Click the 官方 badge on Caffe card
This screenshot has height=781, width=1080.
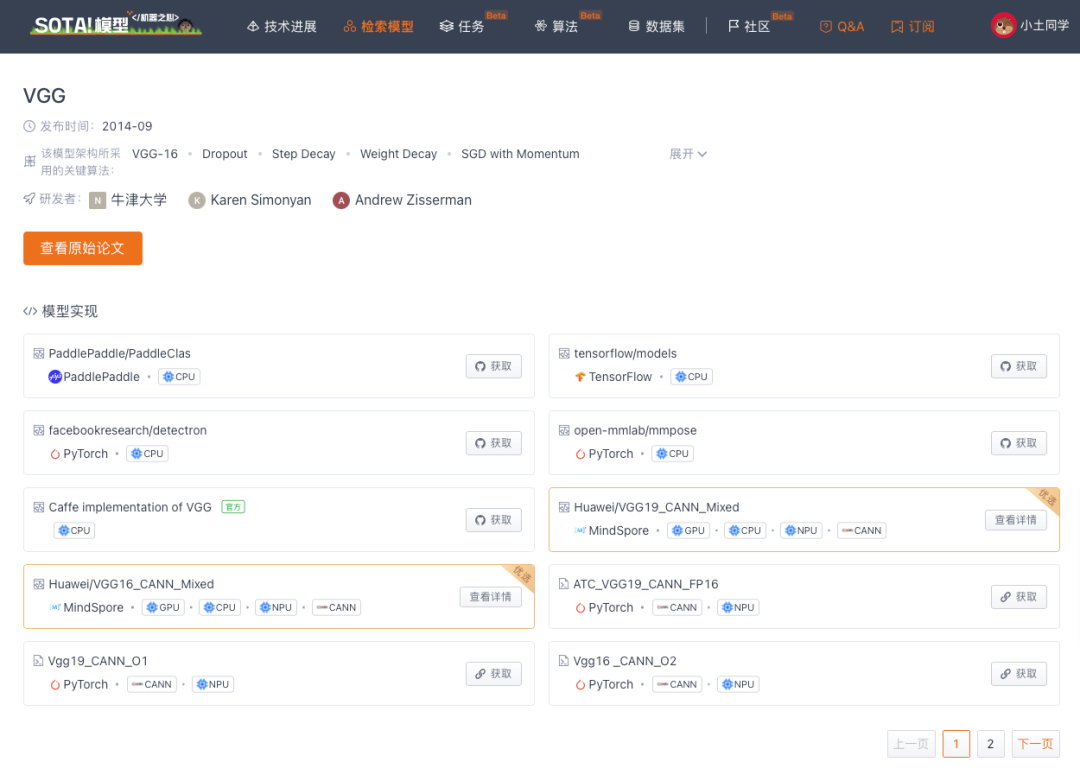pyautogui.click(x=233, y=507)
